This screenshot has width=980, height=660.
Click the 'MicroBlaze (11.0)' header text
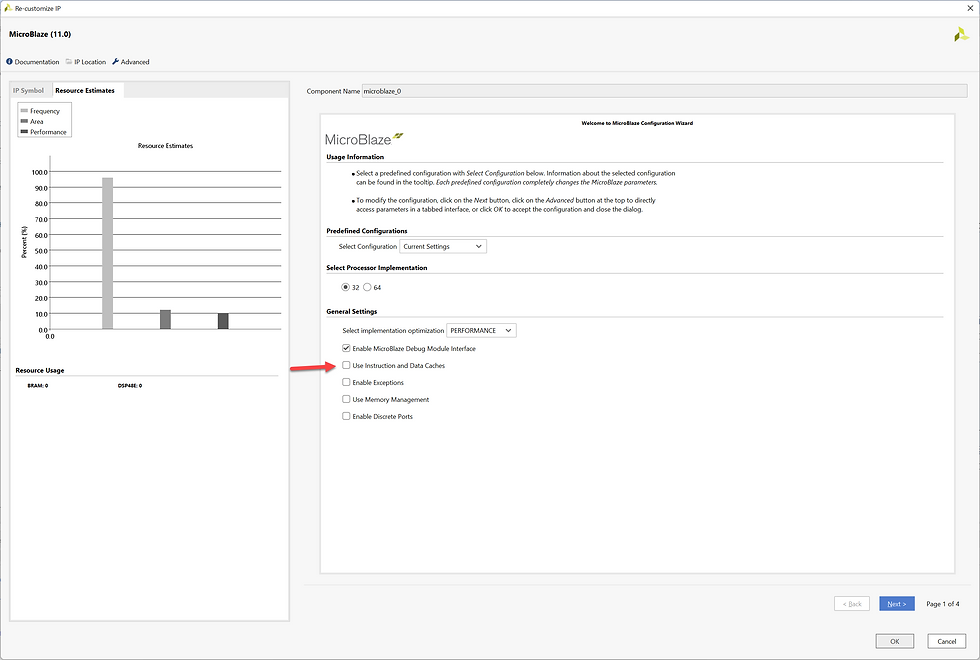coord(40,34)
